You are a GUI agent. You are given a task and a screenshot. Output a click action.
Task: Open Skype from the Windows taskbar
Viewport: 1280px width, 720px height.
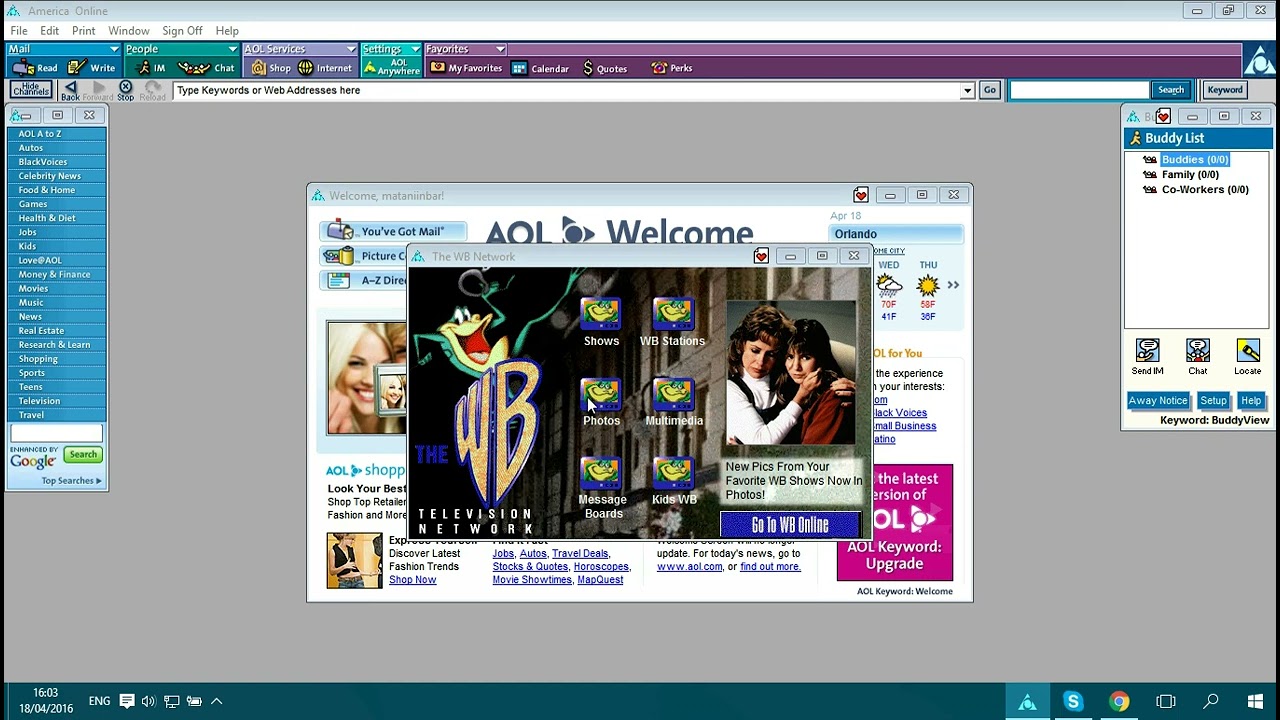click(1073, 702)
